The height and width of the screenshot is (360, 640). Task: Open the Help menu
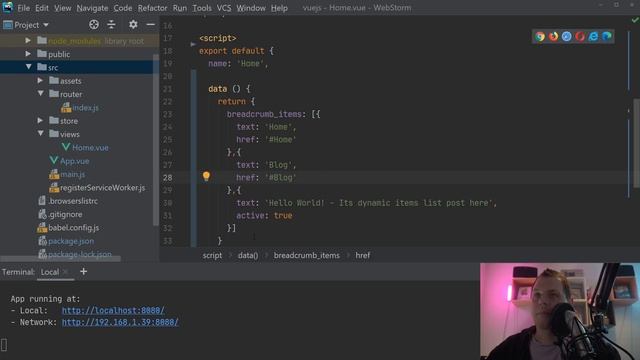279,8
